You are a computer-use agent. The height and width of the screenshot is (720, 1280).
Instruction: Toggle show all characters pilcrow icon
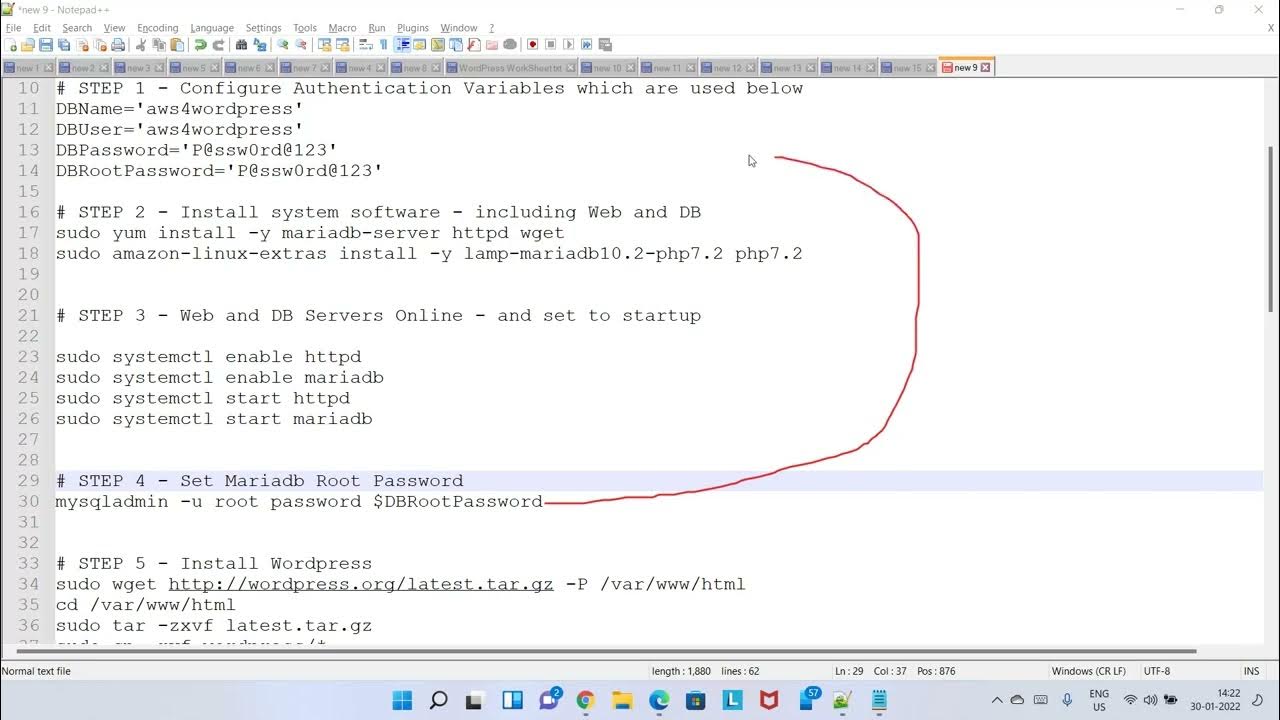click(x=384, y=45)
